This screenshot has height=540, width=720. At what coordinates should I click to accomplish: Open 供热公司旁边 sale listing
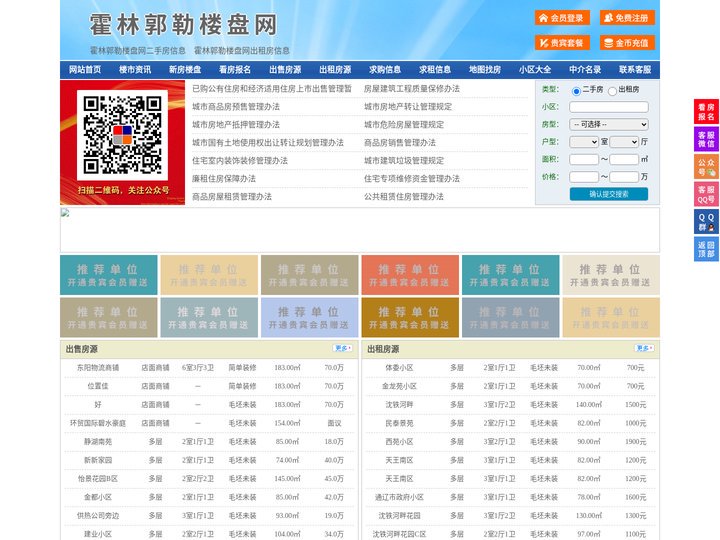tap(98, 516)
